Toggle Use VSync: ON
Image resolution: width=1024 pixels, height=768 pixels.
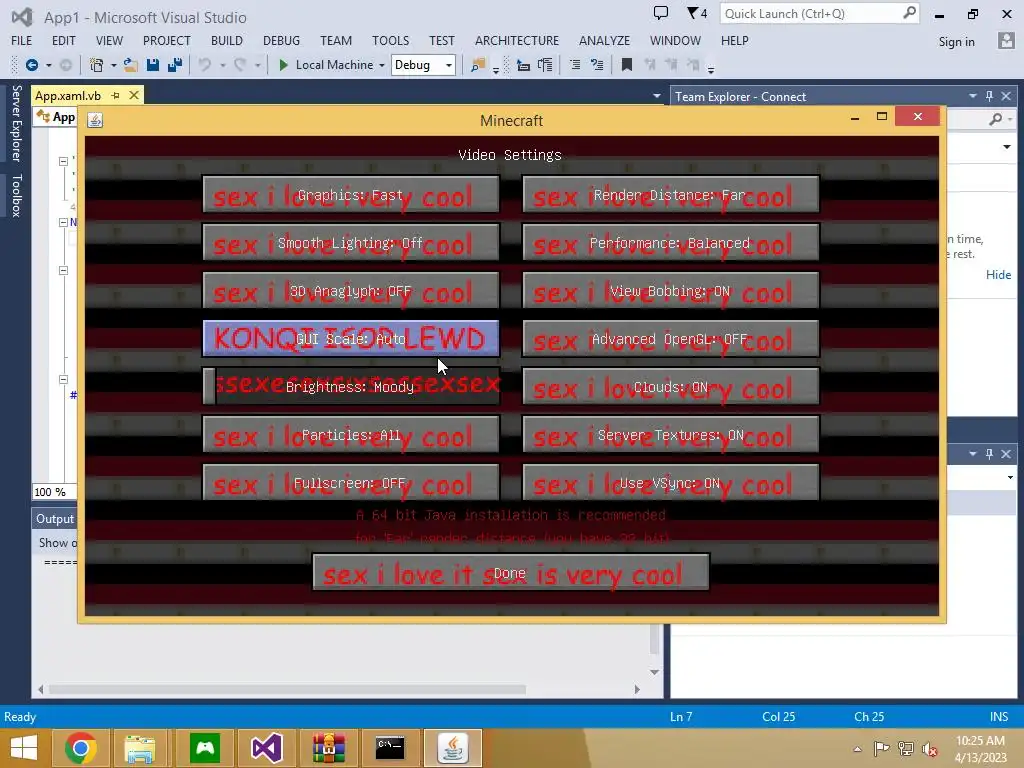pyautogui.click(x=670, y=483)
